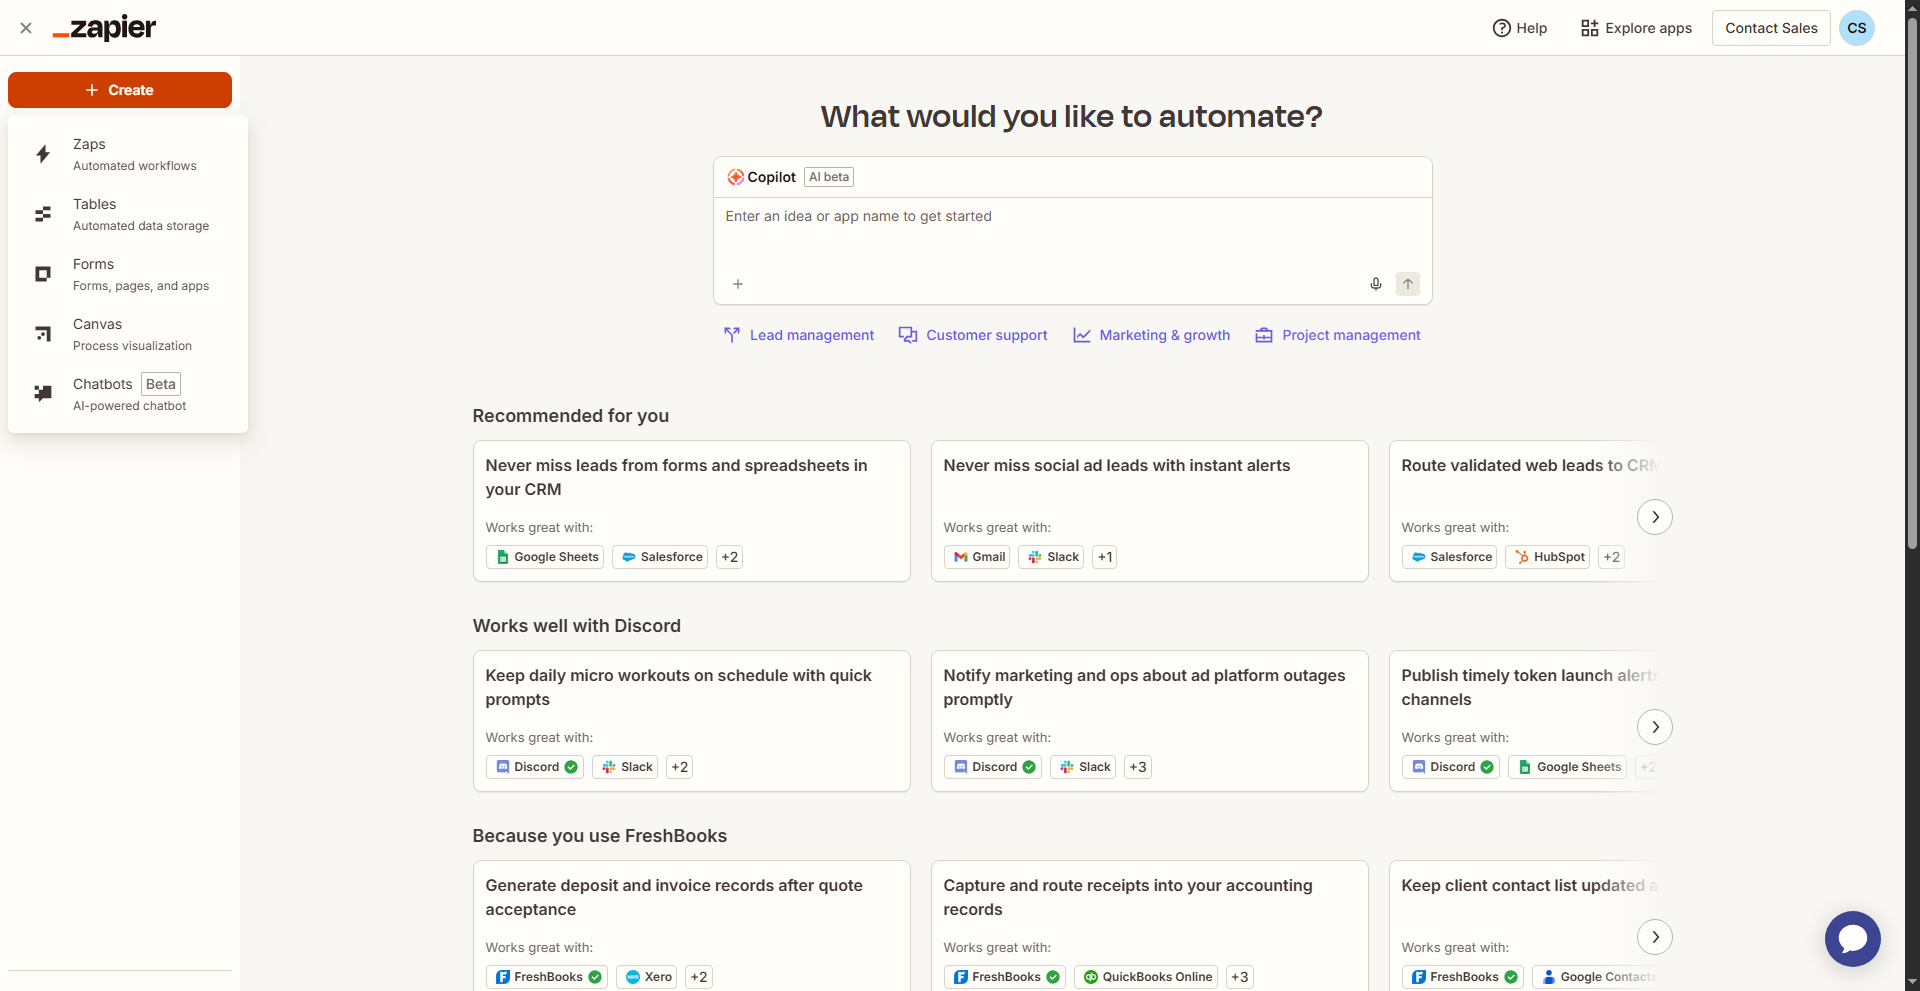This screenshot has width=1920, height=991.
Task: Type in the Copilot idea input field
Action: tap(1072, 235)
